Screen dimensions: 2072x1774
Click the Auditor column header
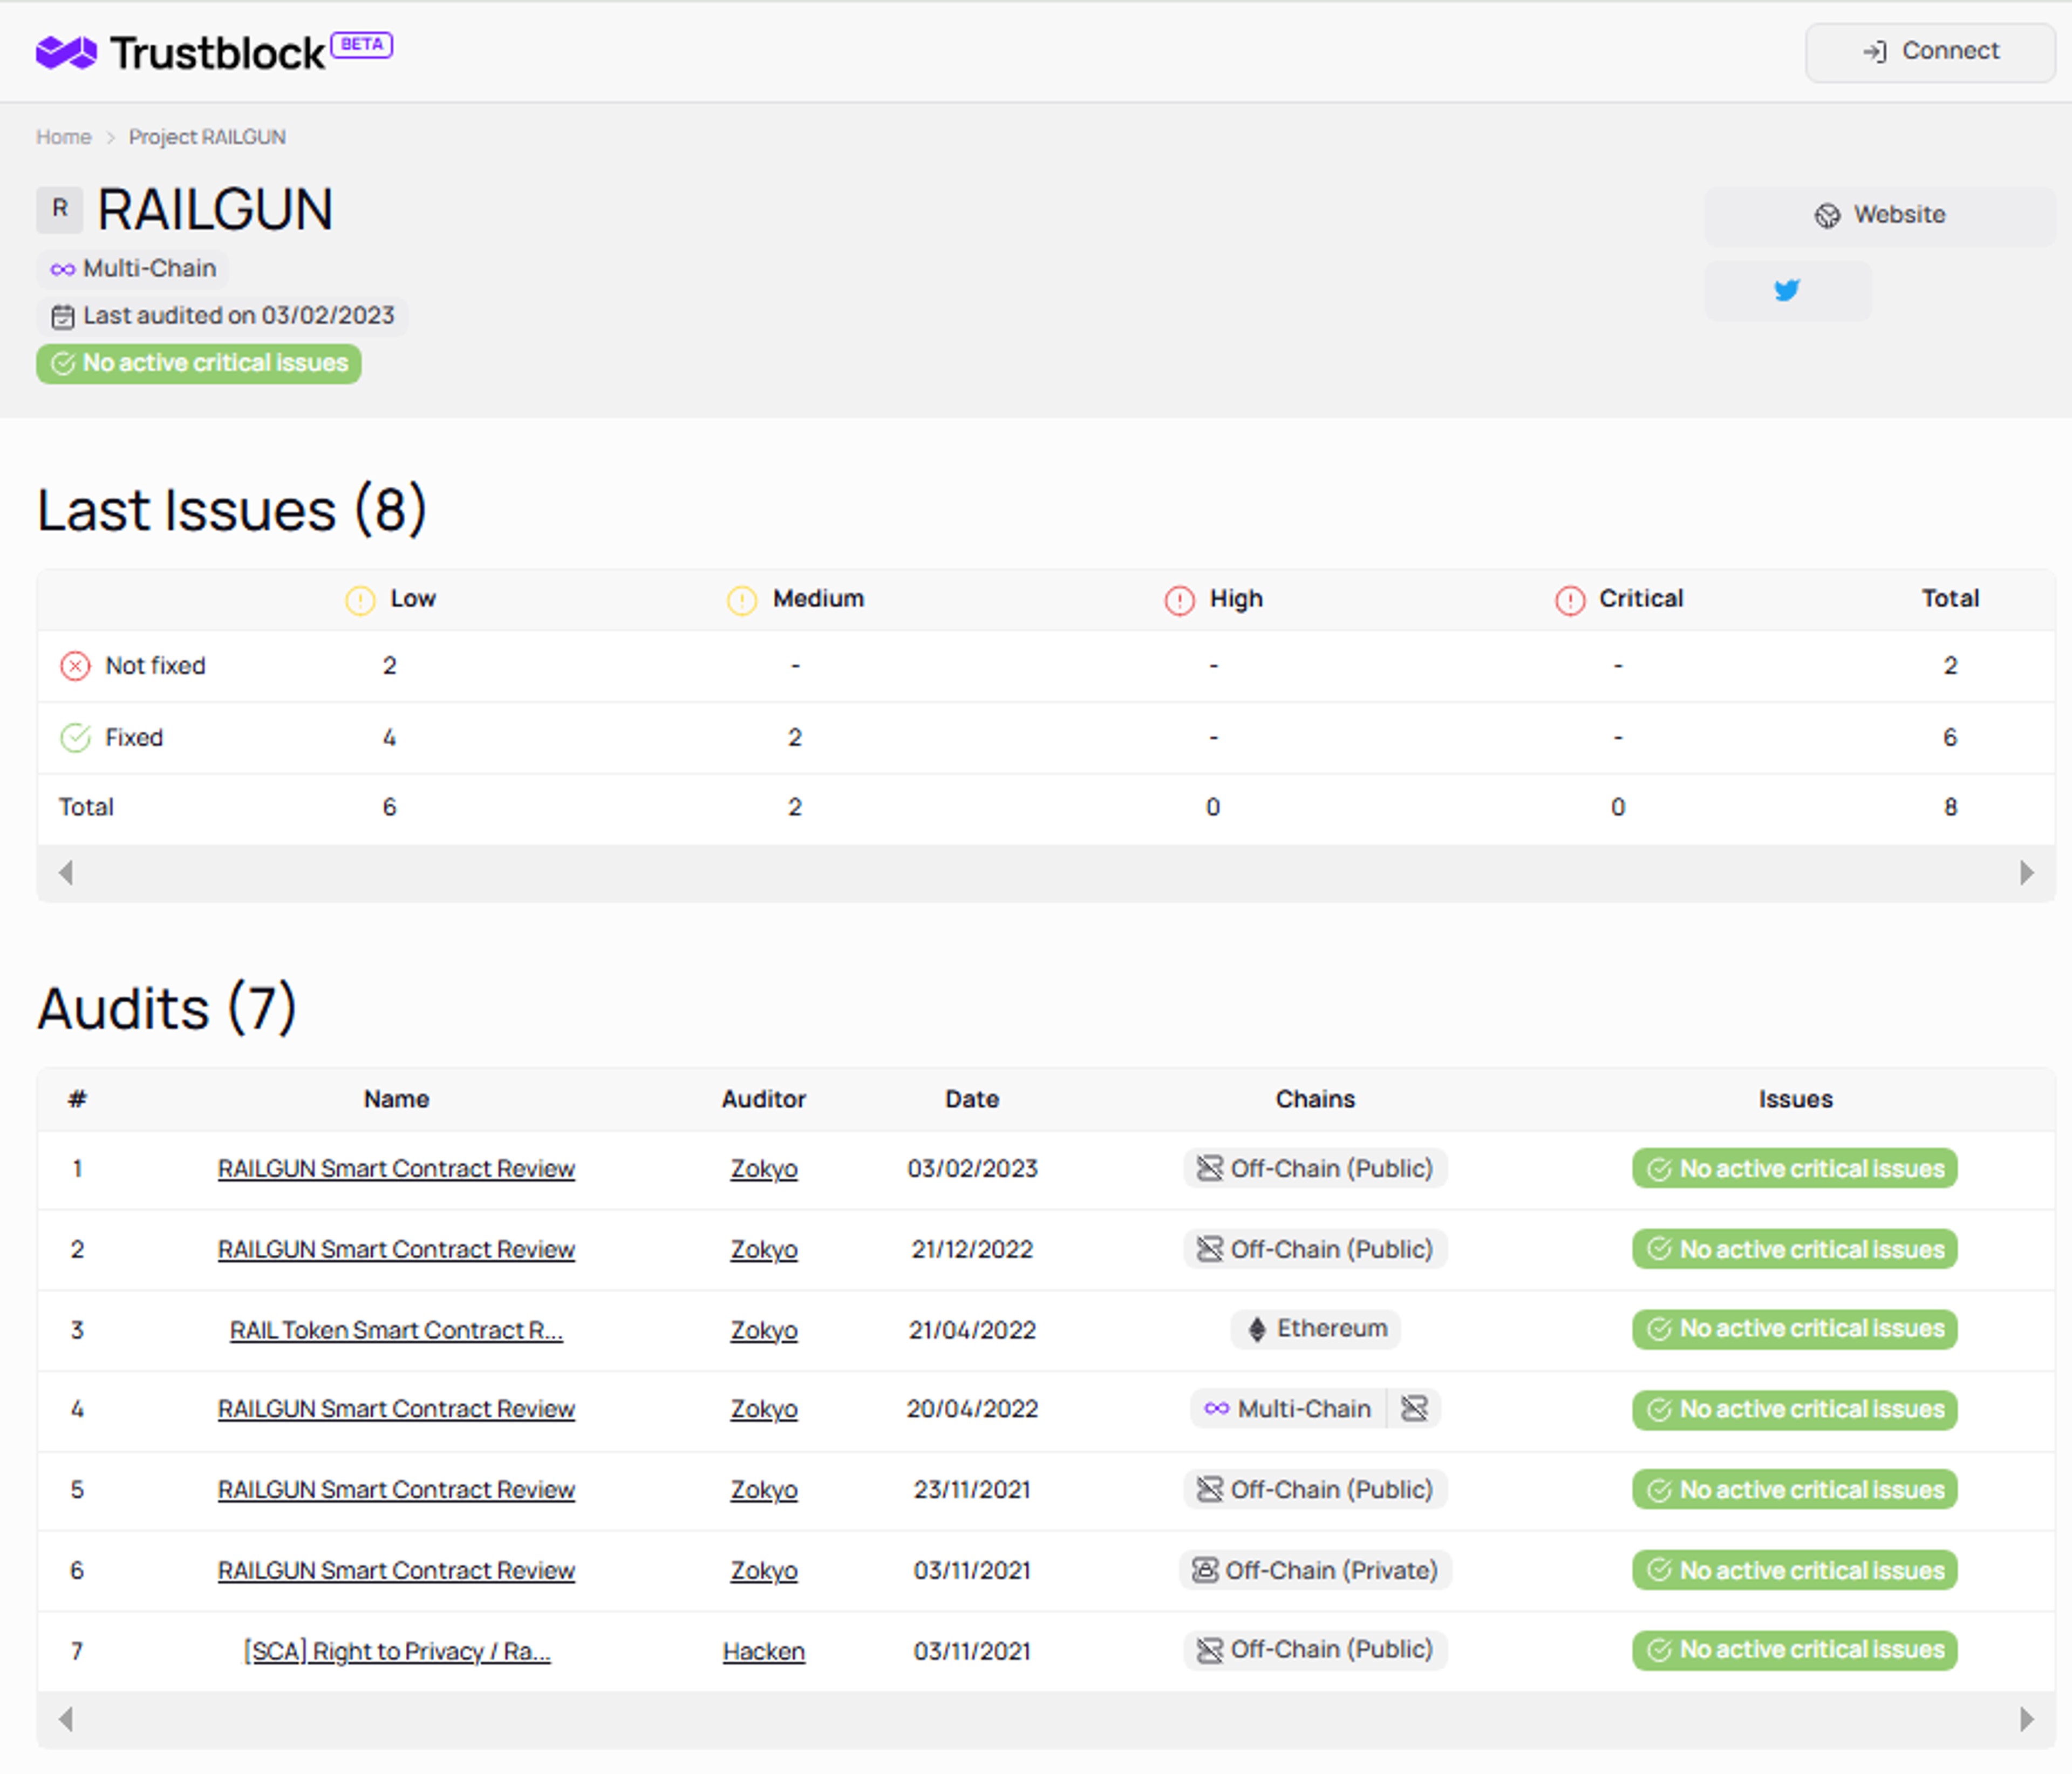764,1099
